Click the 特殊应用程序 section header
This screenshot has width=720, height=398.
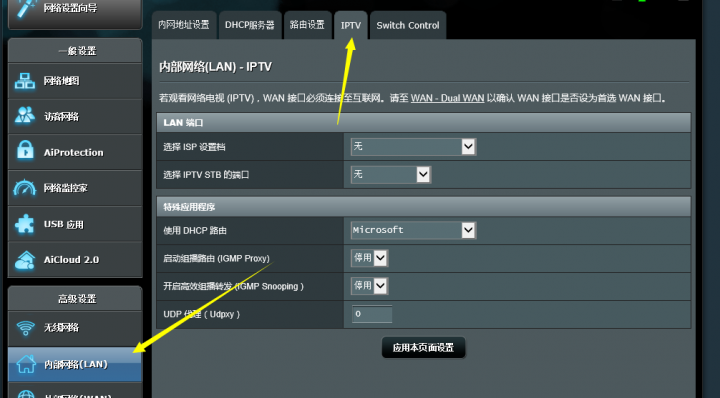423,207
